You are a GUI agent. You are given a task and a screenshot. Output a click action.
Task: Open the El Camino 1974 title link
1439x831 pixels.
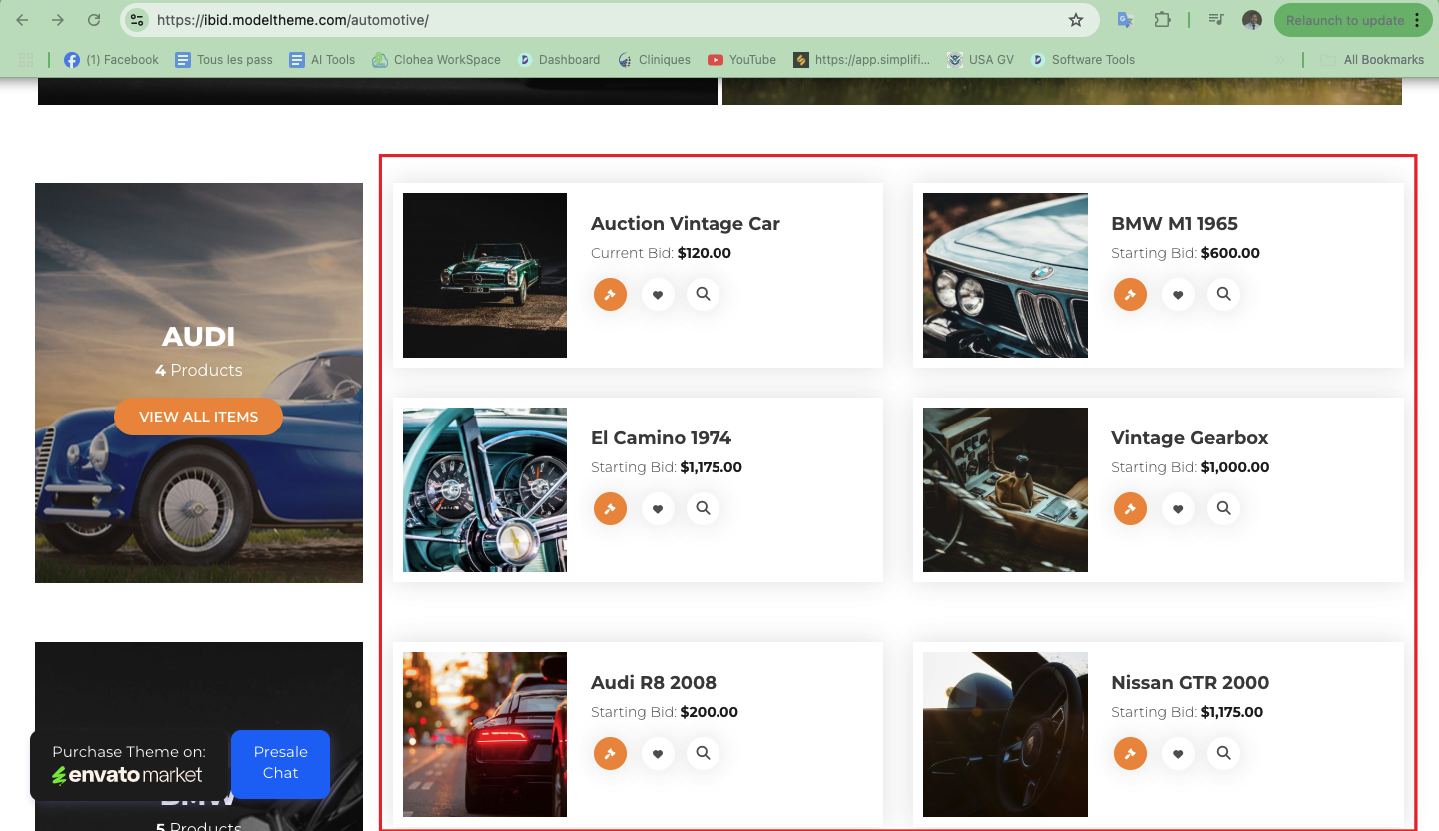(661, 438)
